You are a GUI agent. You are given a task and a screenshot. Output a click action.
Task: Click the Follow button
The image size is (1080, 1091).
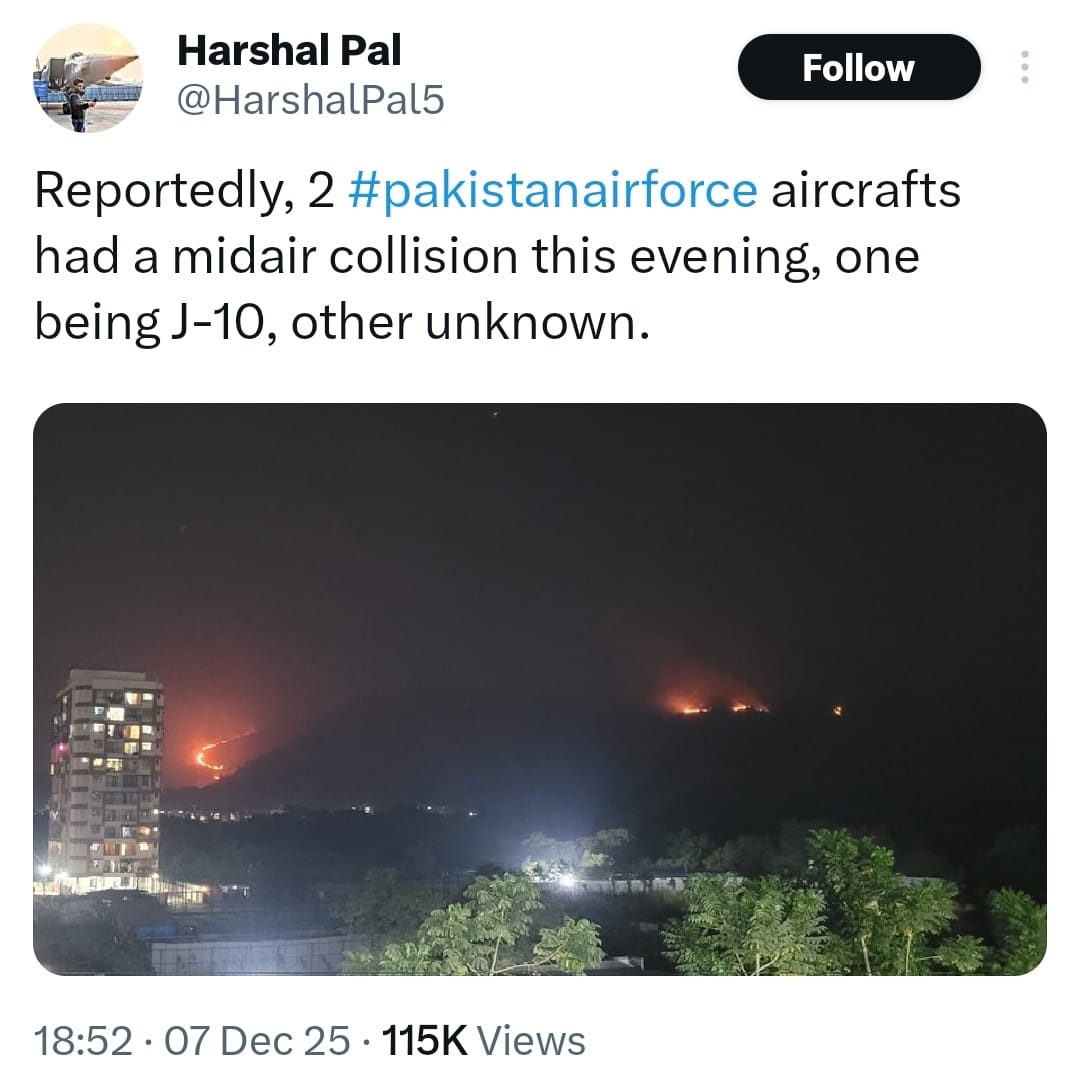point(858,68)
